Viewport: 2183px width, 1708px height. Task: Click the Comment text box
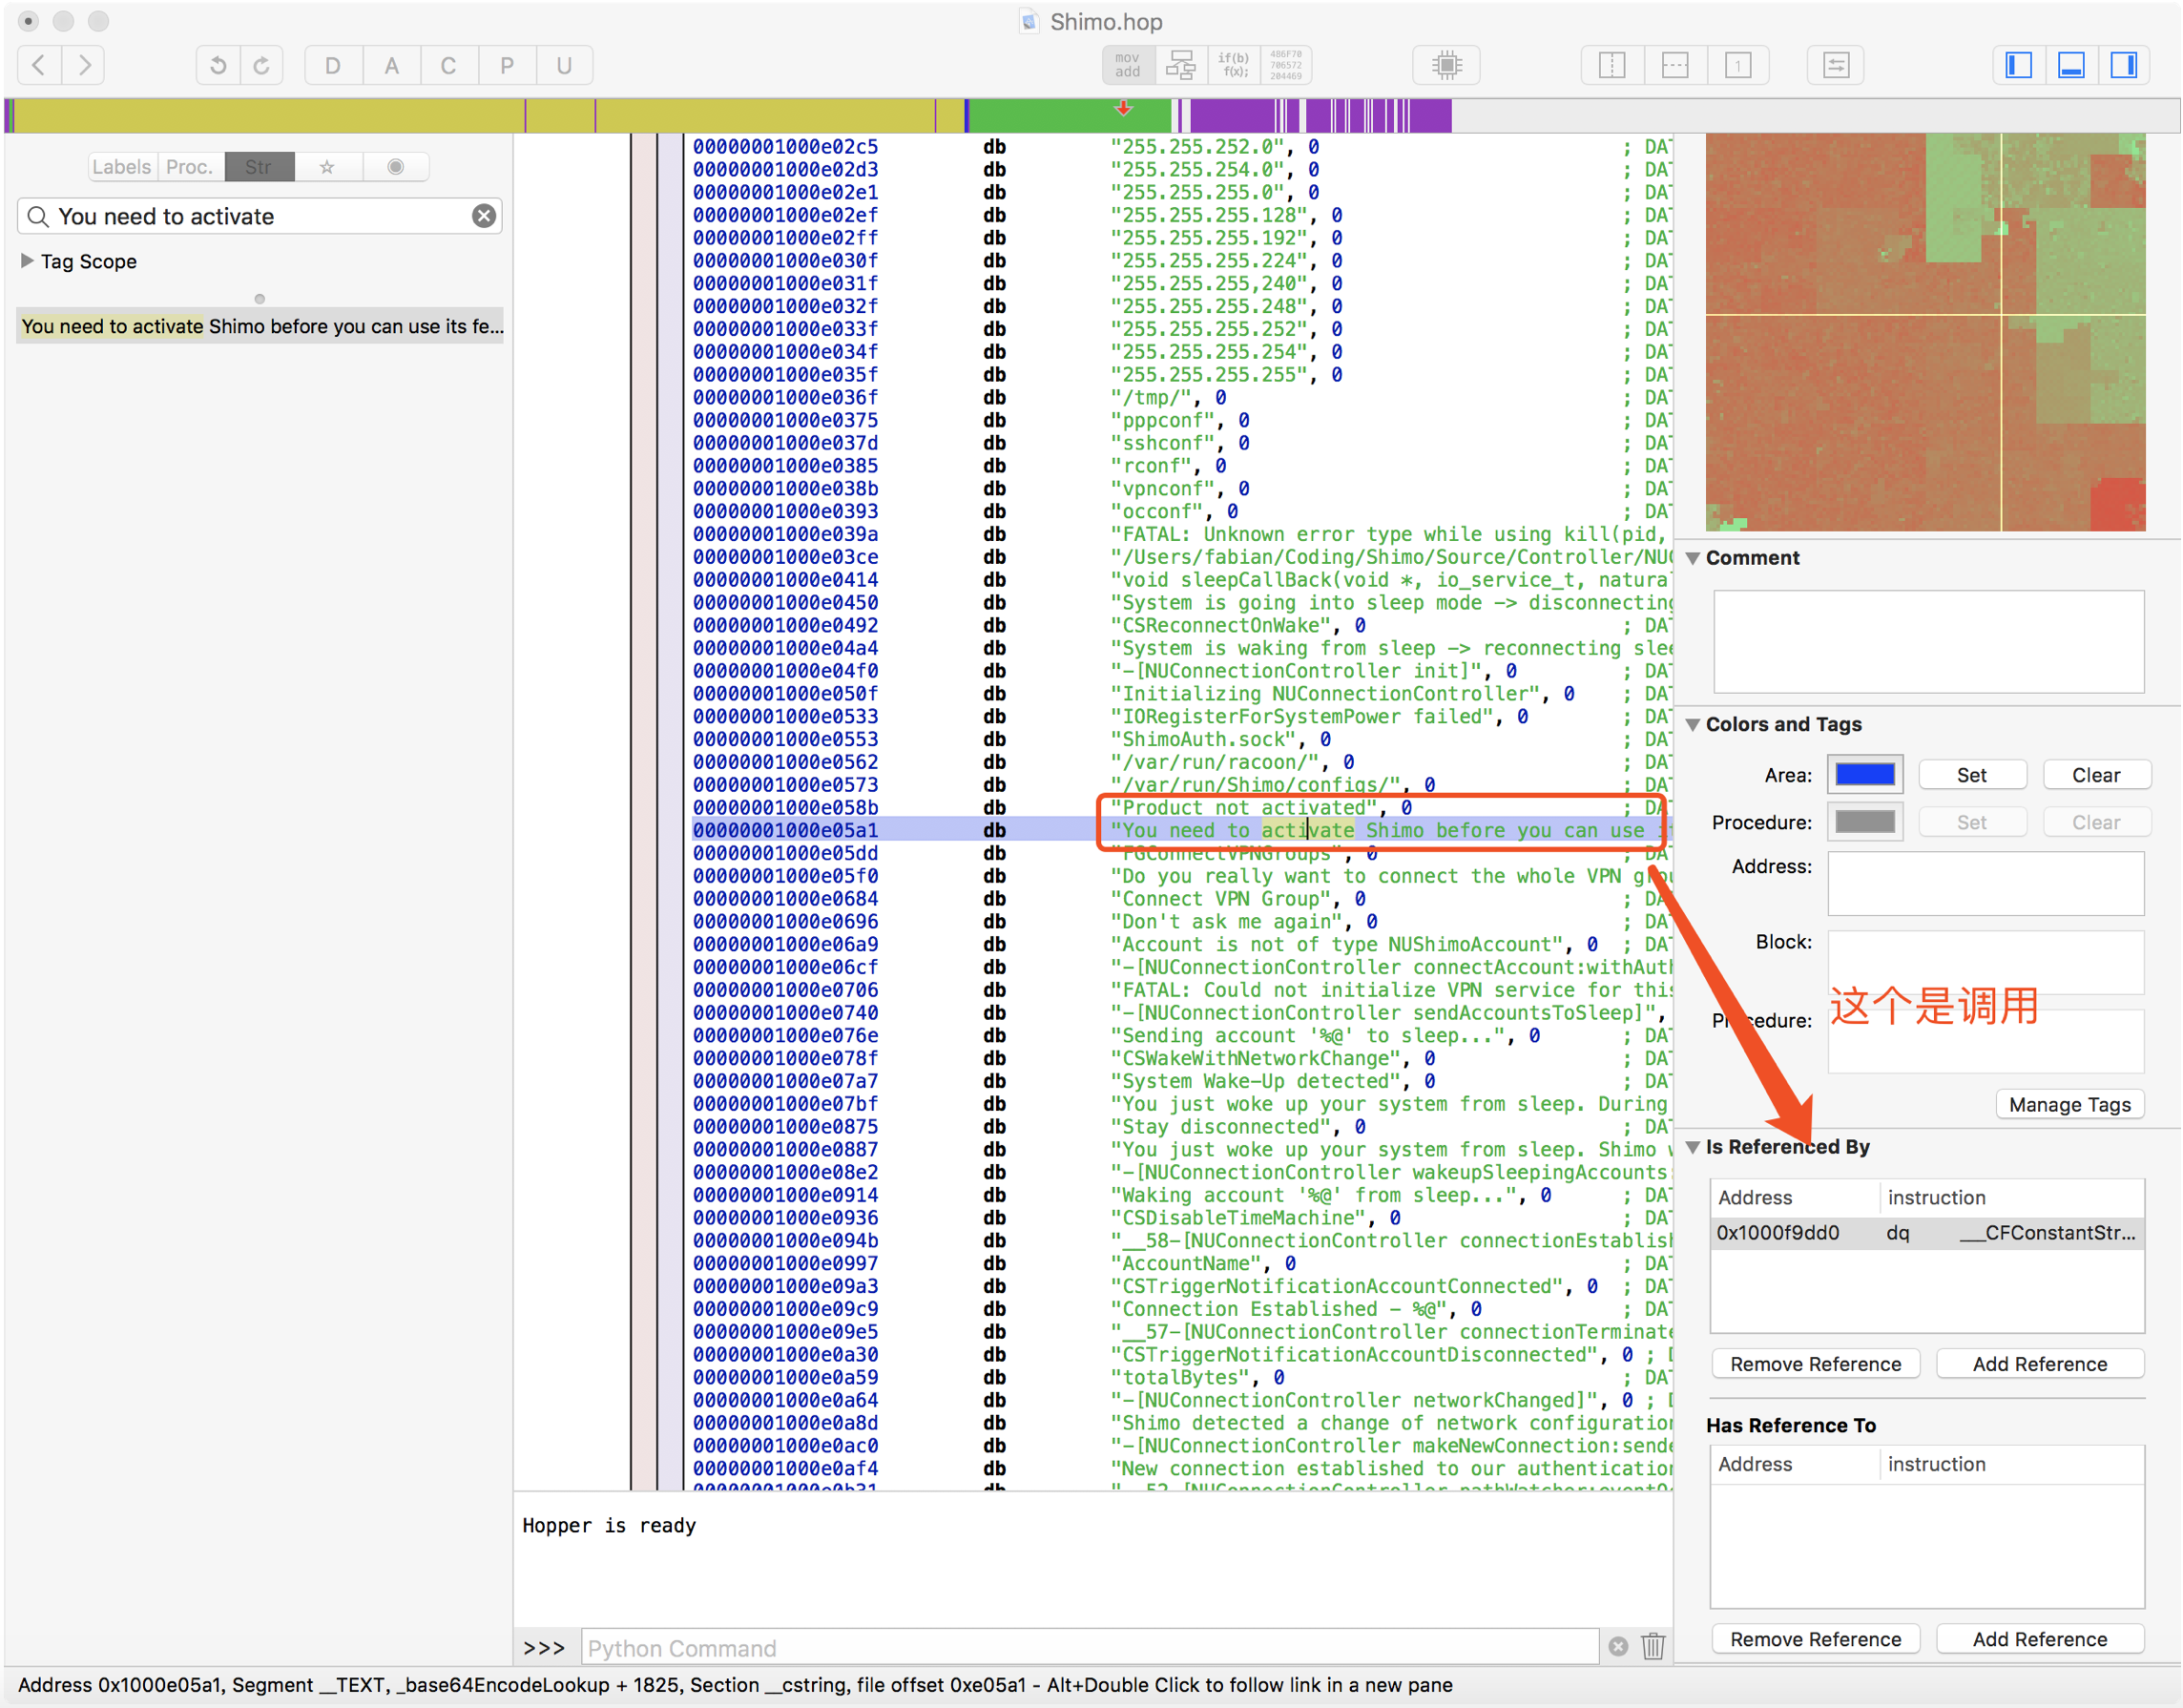(x=1928, y=641)
